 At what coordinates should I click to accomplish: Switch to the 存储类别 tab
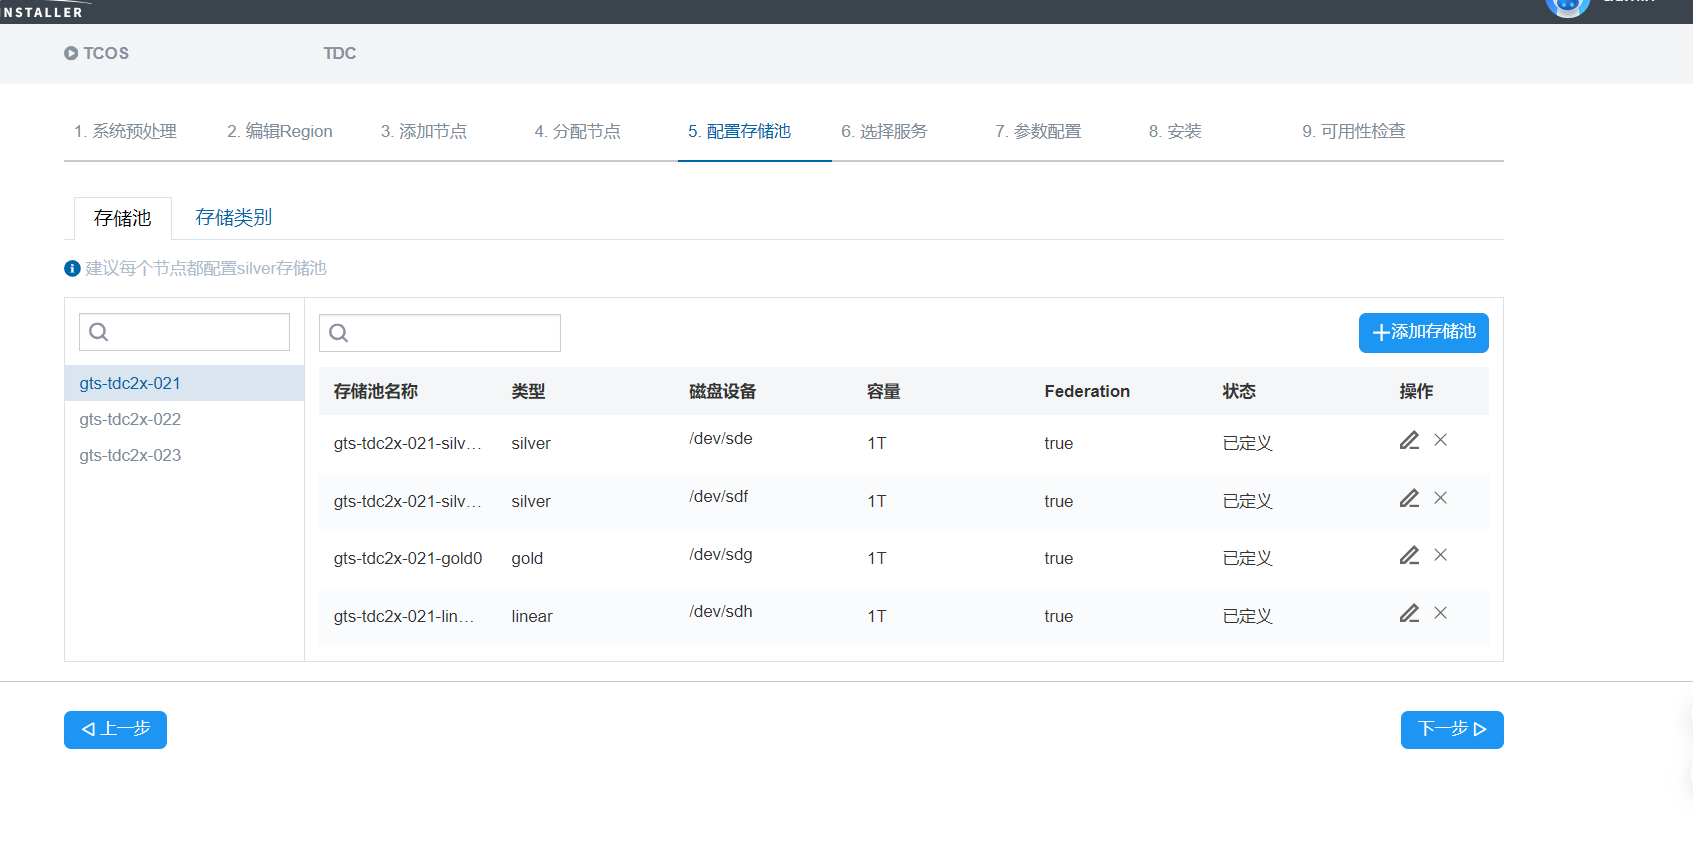tap(234, 217)
